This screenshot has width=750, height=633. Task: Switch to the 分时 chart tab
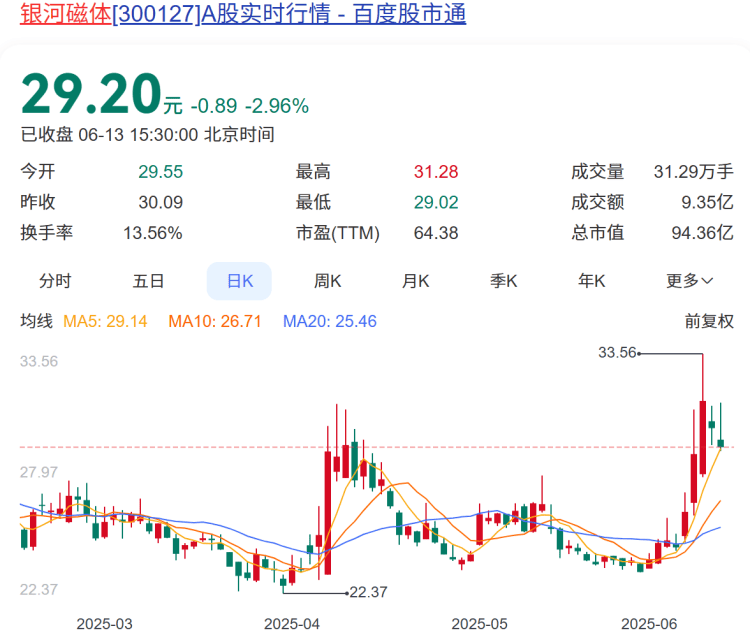click(x=55, y=281)
